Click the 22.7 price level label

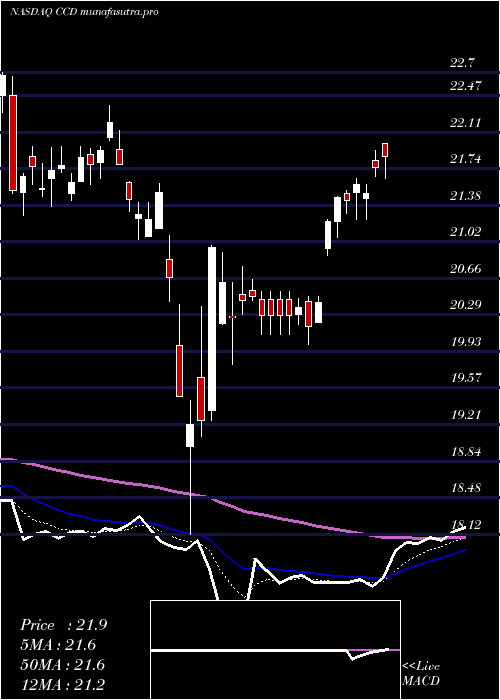tap(462, 63)
